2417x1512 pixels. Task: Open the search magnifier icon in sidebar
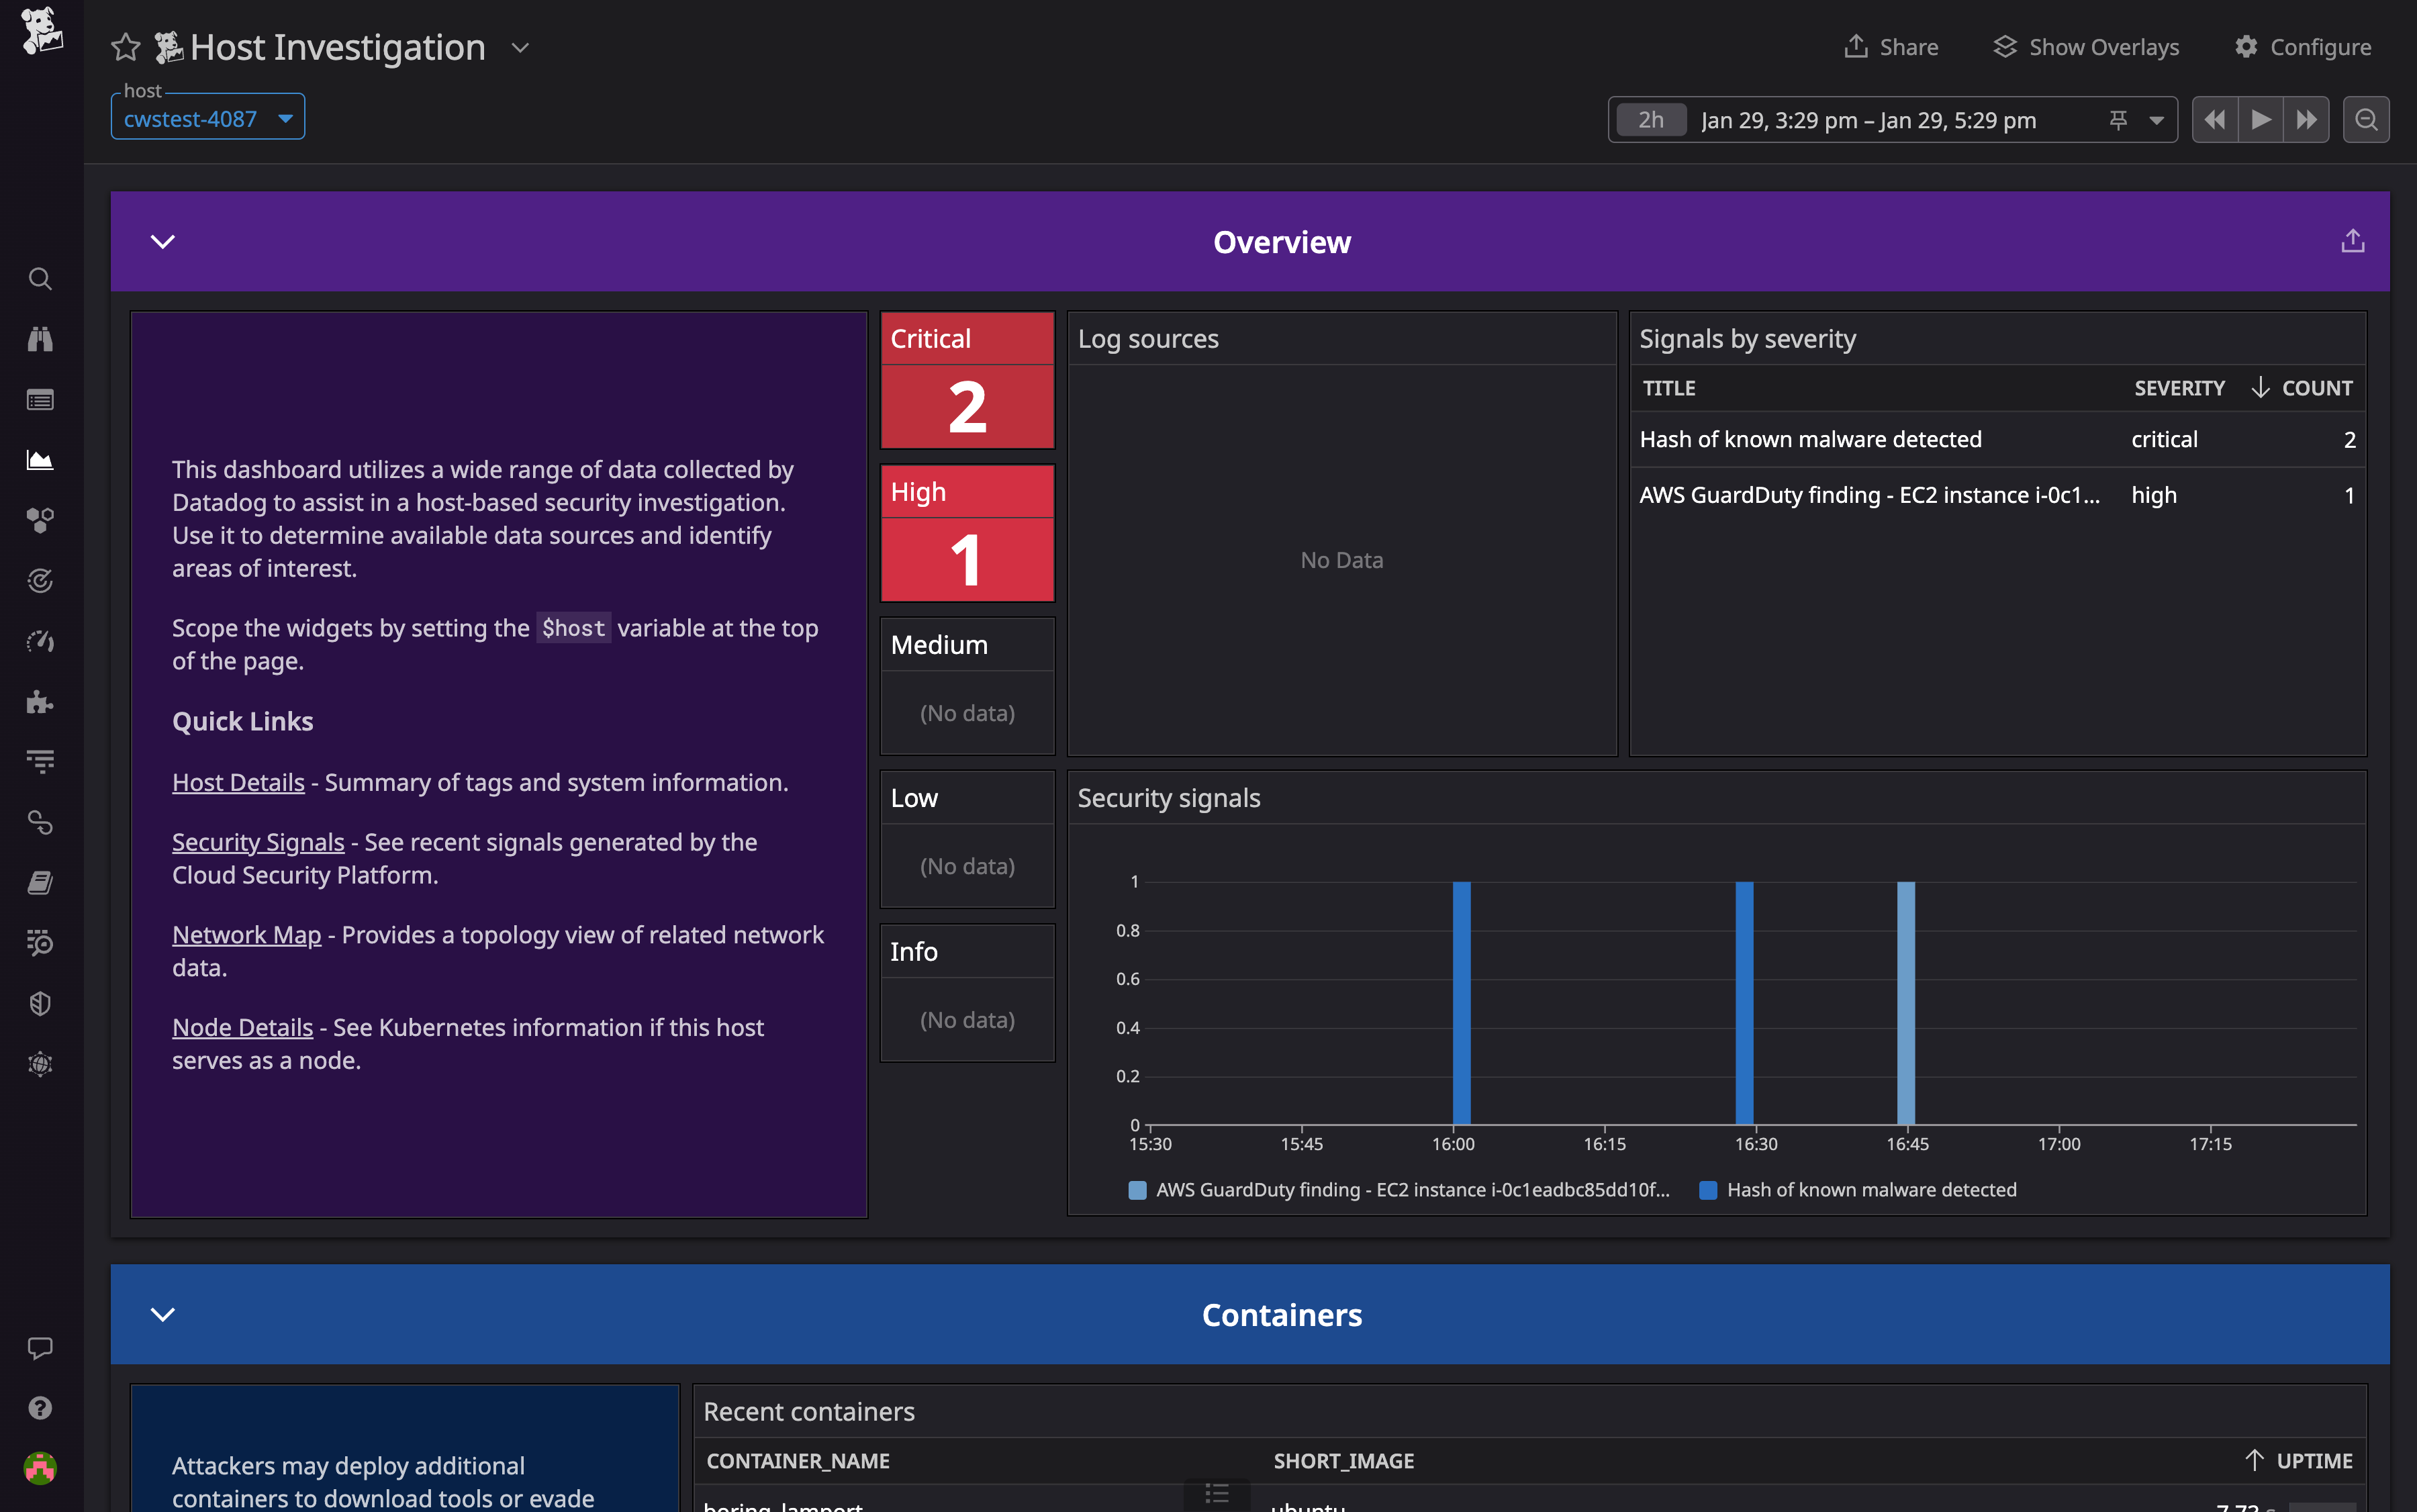tap(40, 278)
